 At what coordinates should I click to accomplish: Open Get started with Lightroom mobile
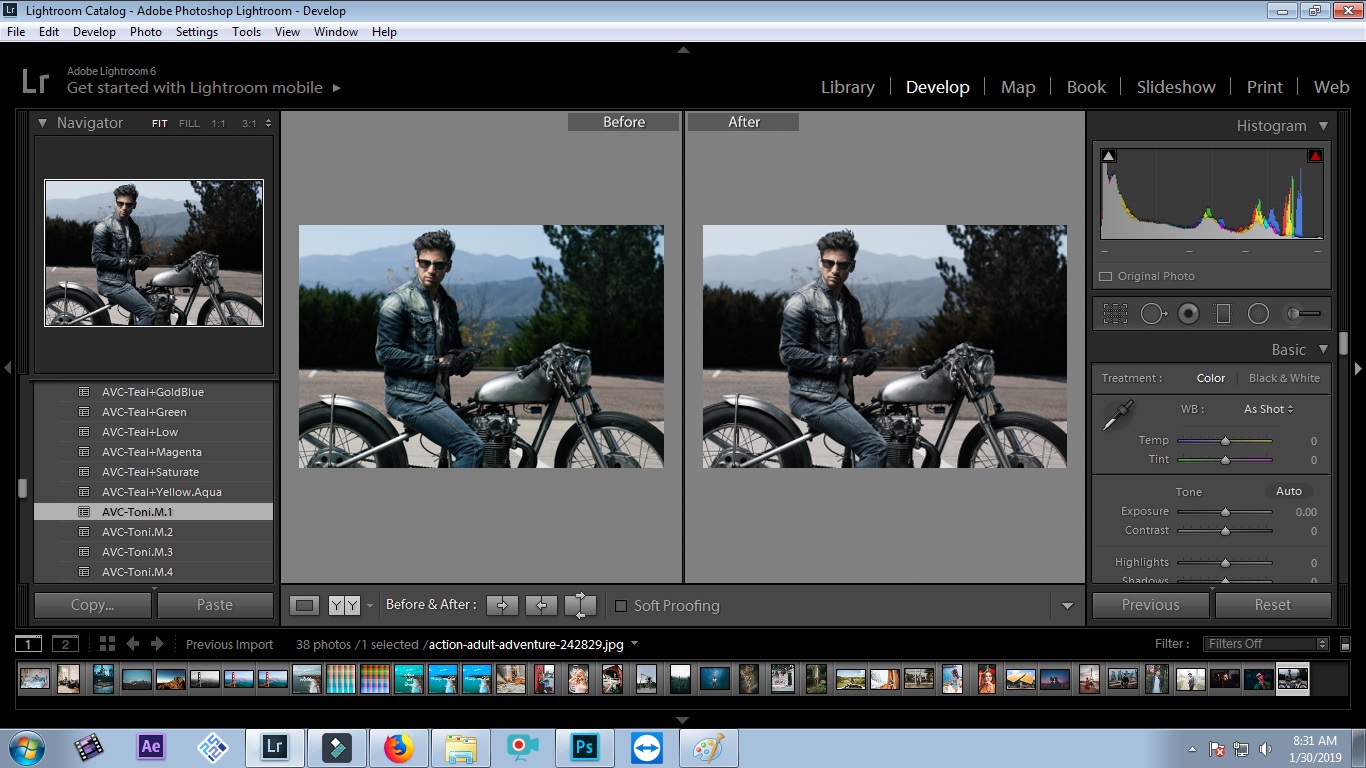coord(203,88)
